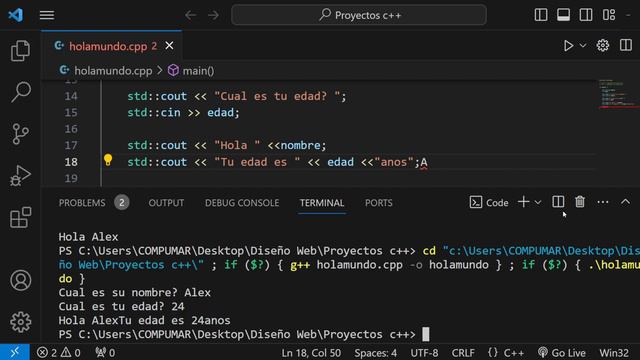Screen dimensions: 640x360
Task: Close the holamundo.cpp tab
Action: (x=169, y=46)
